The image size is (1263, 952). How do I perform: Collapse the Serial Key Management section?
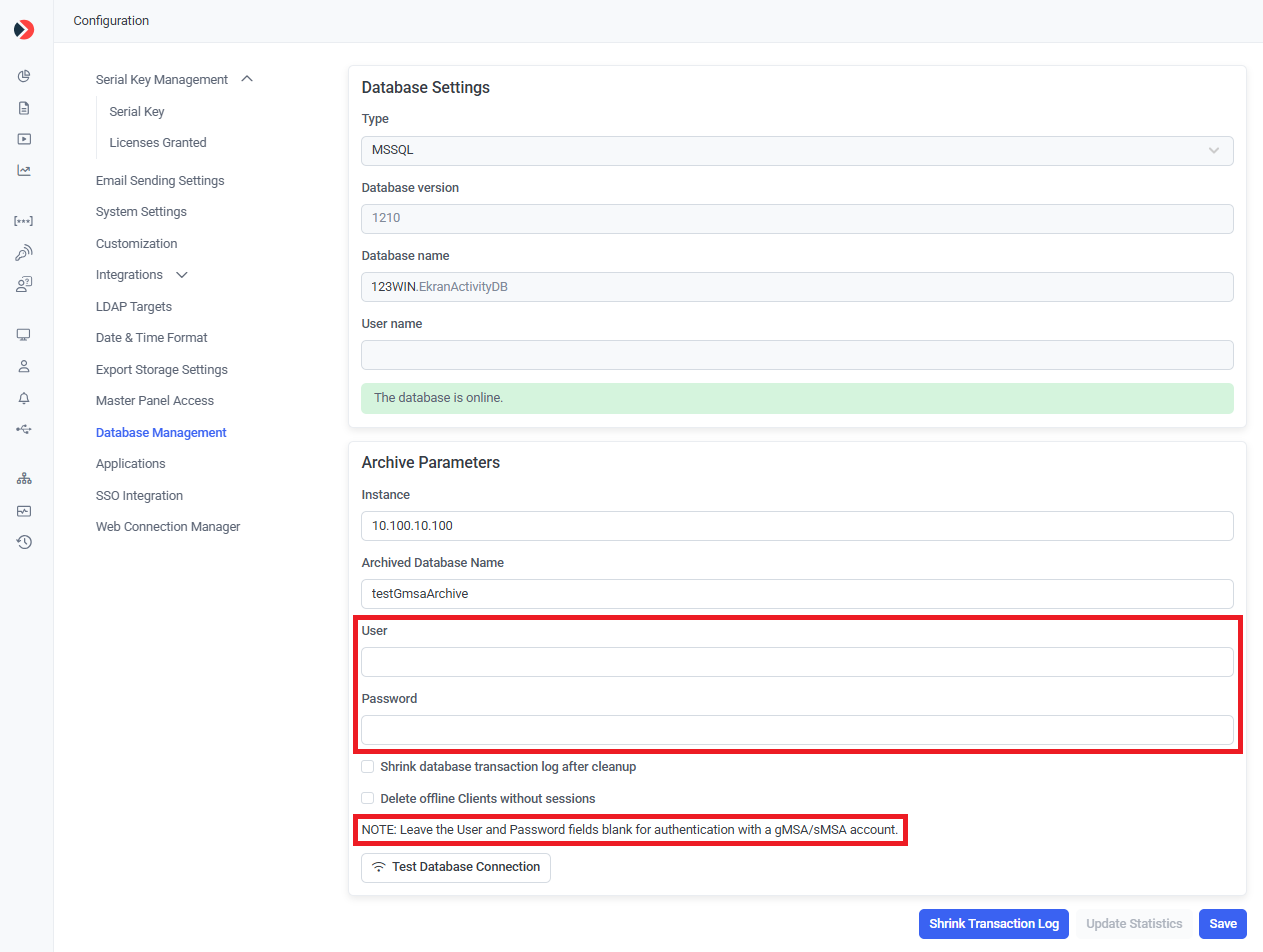click(247, 79)
